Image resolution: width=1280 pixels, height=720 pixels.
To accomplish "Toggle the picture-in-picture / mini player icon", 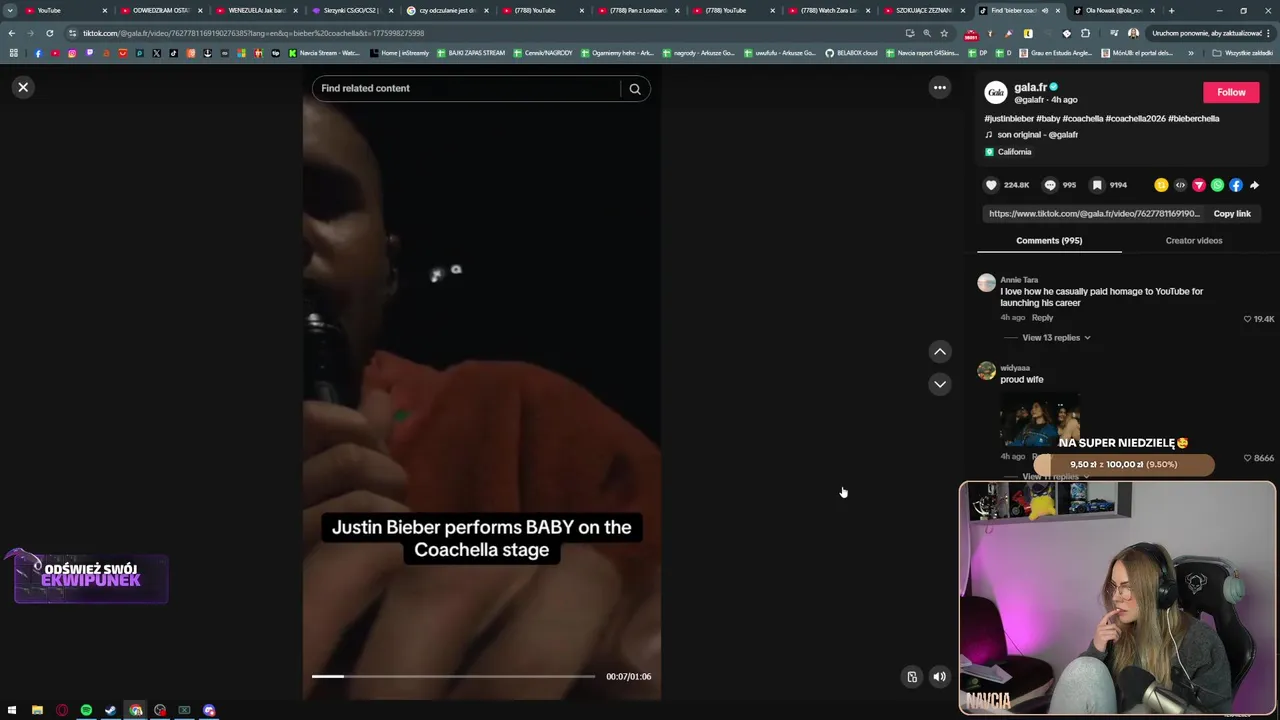I will [x=911, y=677].
